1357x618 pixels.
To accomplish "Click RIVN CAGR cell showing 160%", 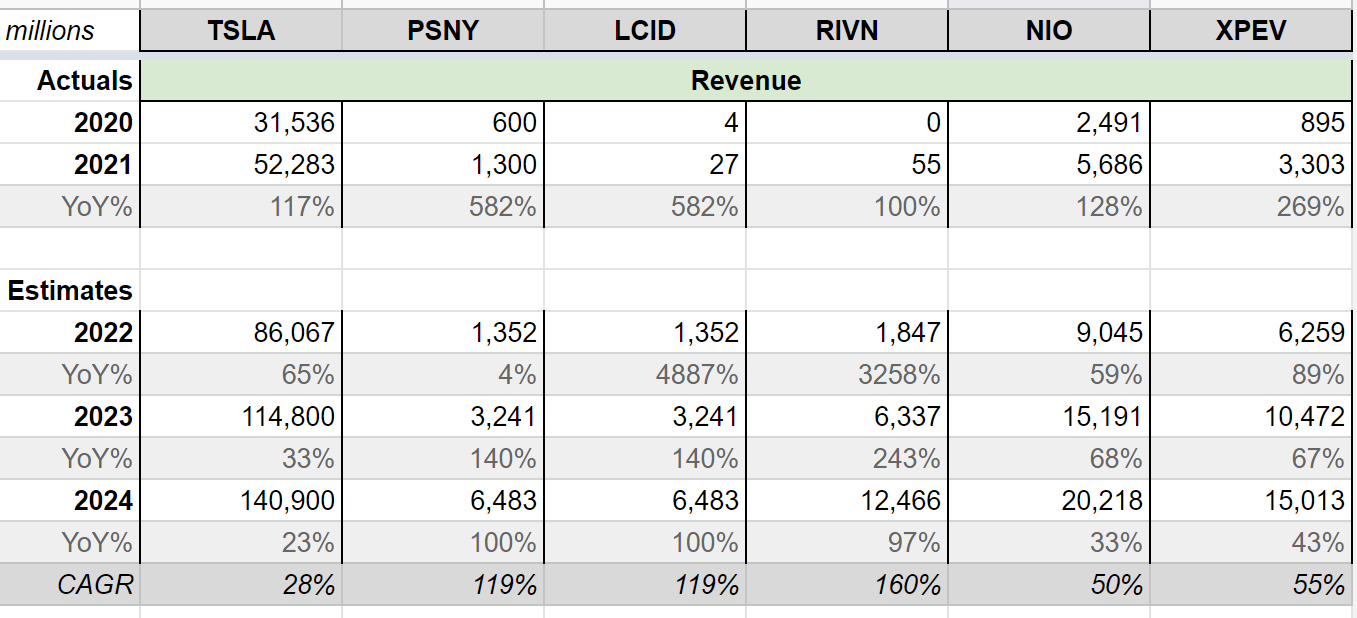I will click(847, 584).
